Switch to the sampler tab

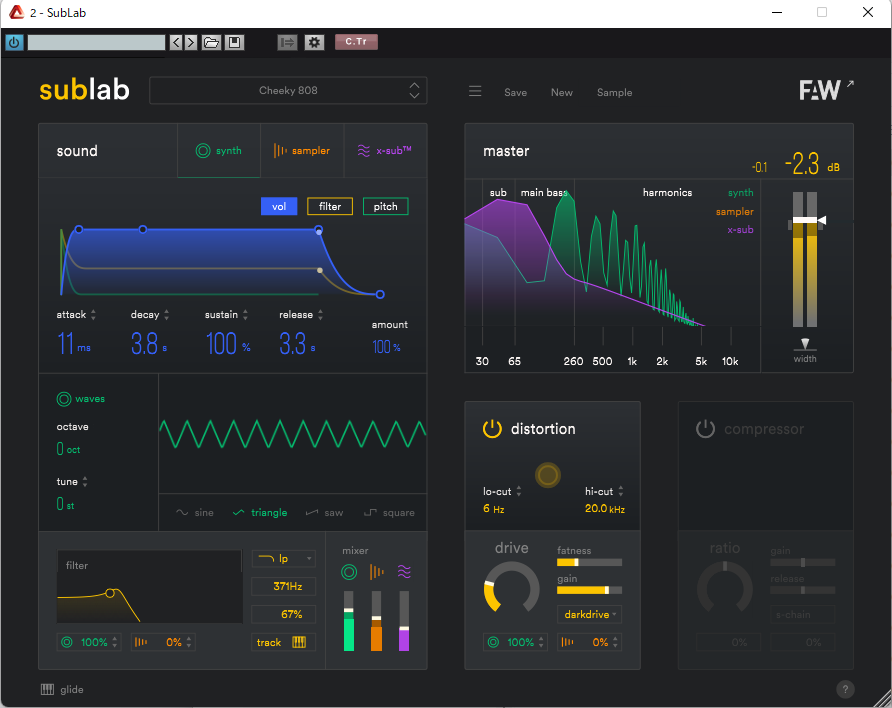(302, 151)
